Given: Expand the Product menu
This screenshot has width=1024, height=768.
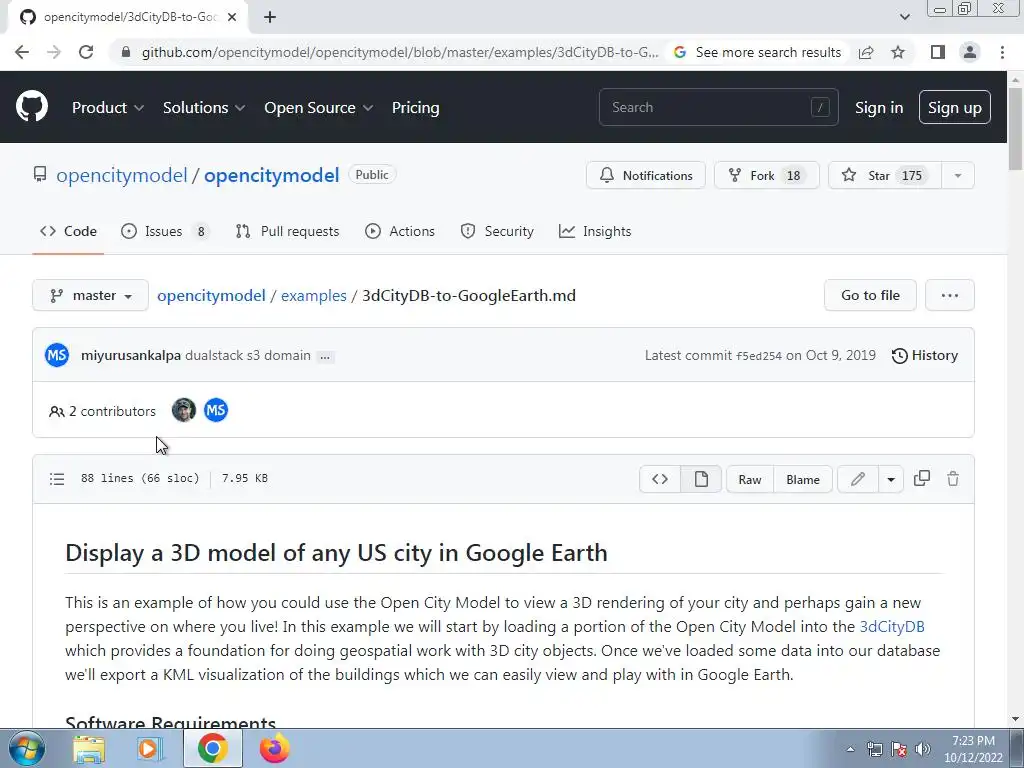Looking at the screenshot, I should [x=108, y=108].
